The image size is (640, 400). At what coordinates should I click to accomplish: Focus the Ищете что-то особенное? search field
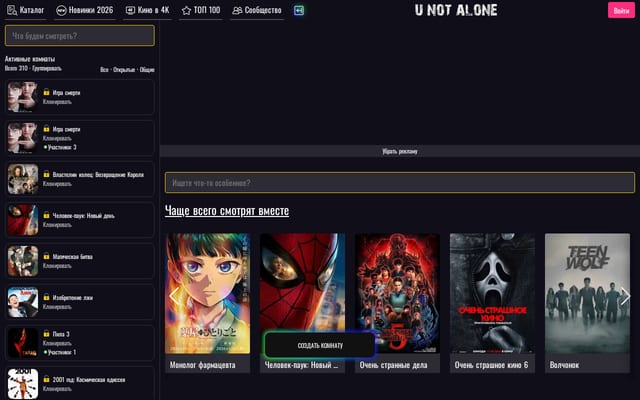click(x=400, y=182)
